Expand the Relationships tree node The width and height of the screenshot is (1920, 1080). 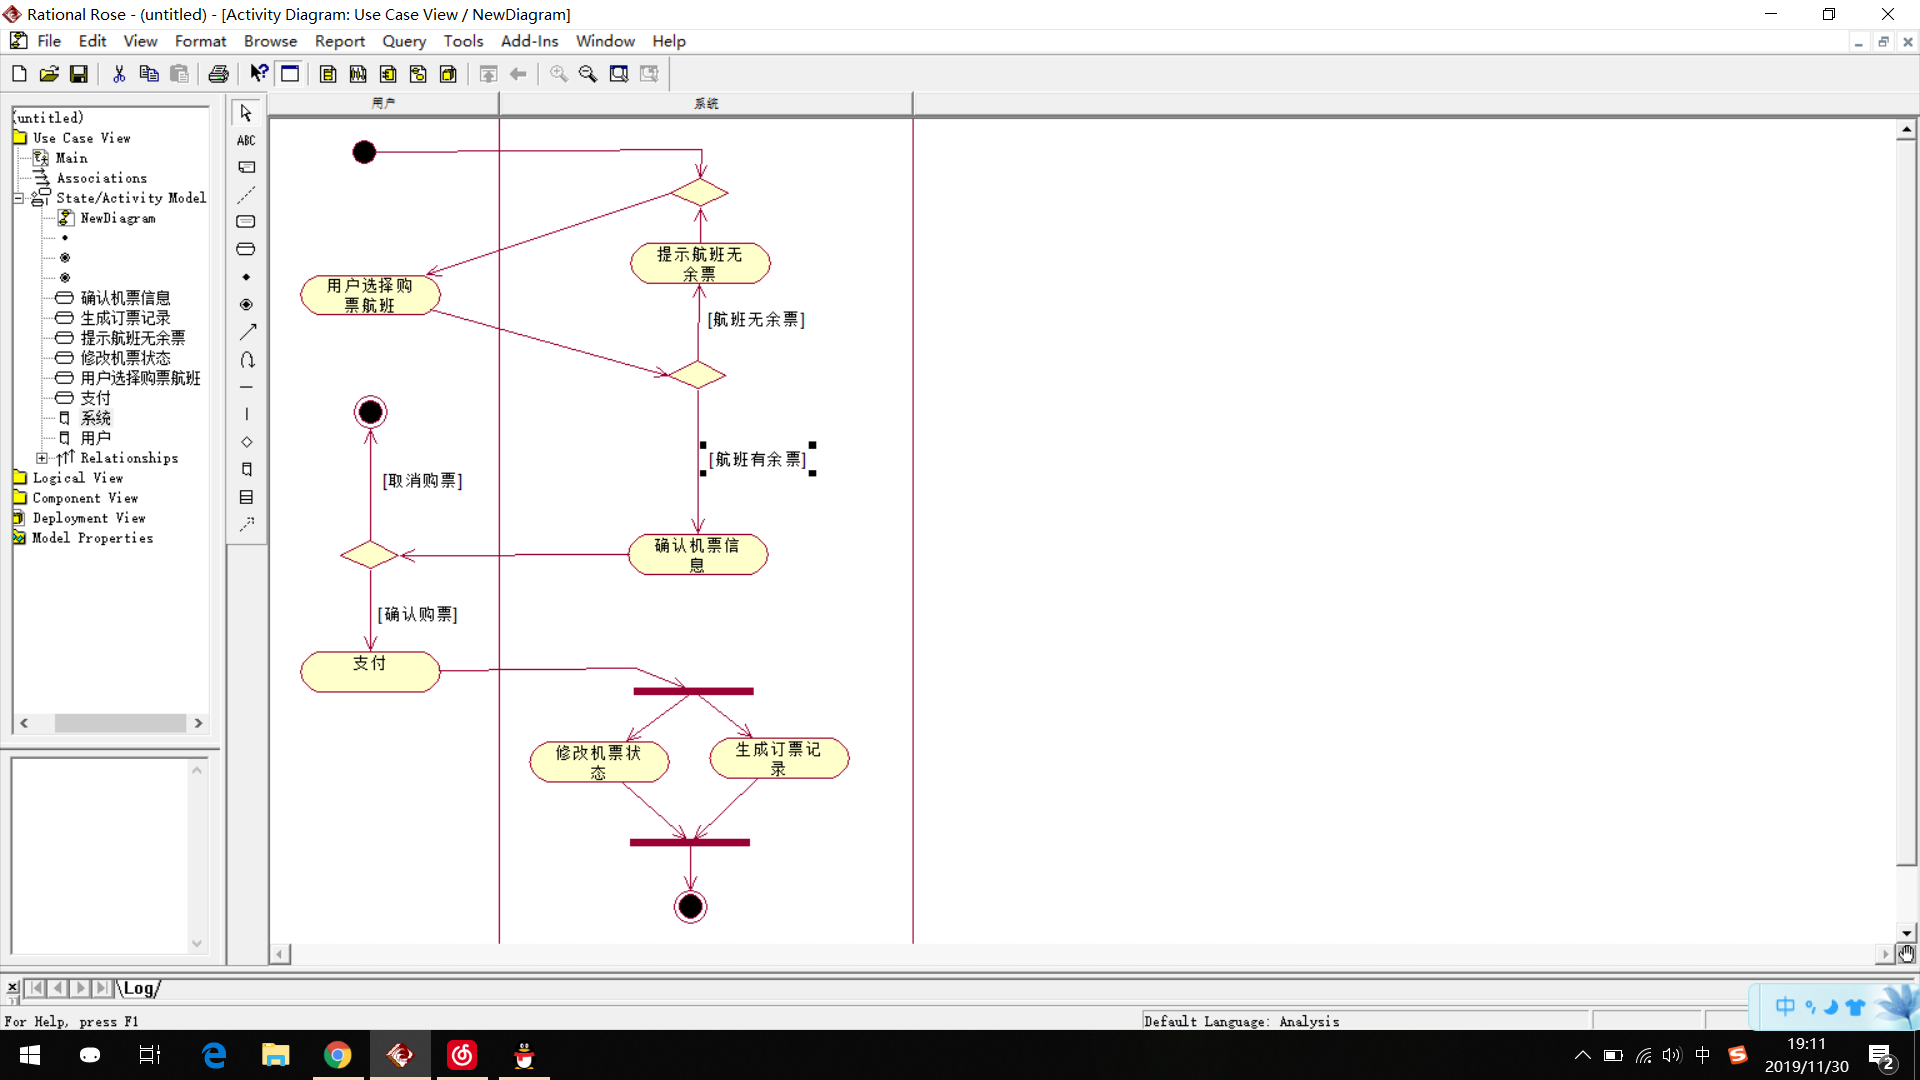pos(41,458)
